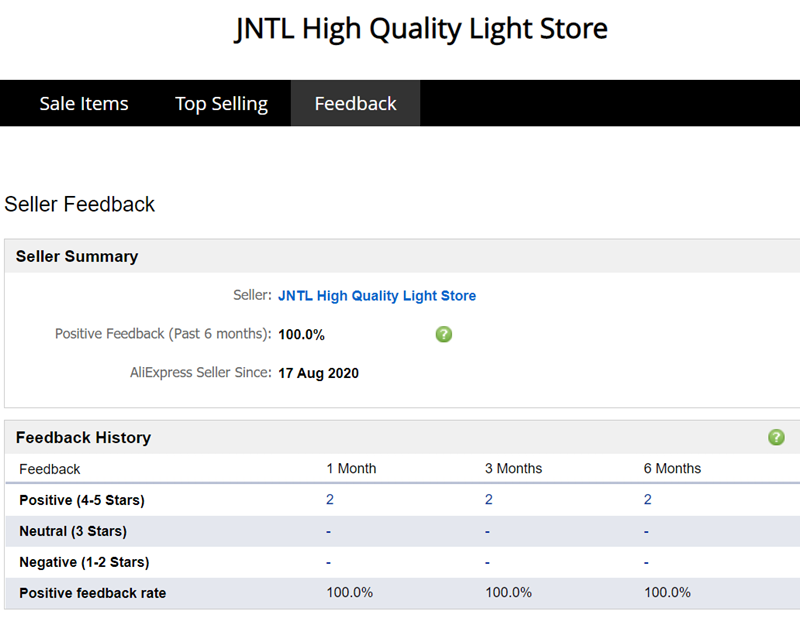Click the help icon beside Positive Feedback percentage

pos(444,334)
